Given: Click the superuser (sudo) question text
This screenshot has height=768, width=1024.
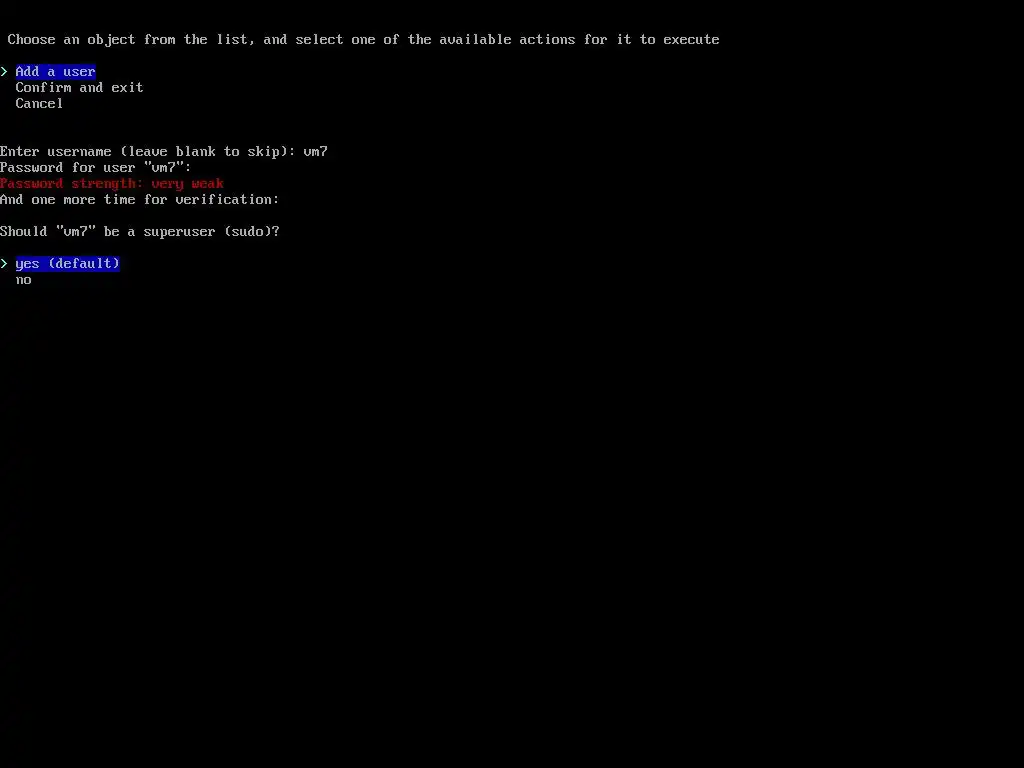Looking at the screenshot, I should [140, 231].
